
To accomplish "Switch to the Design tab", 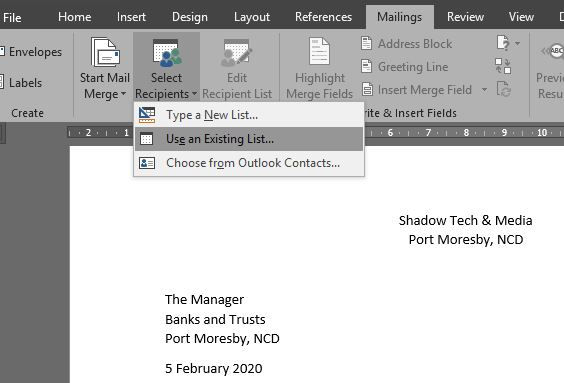I will click(x=190, y=17).
